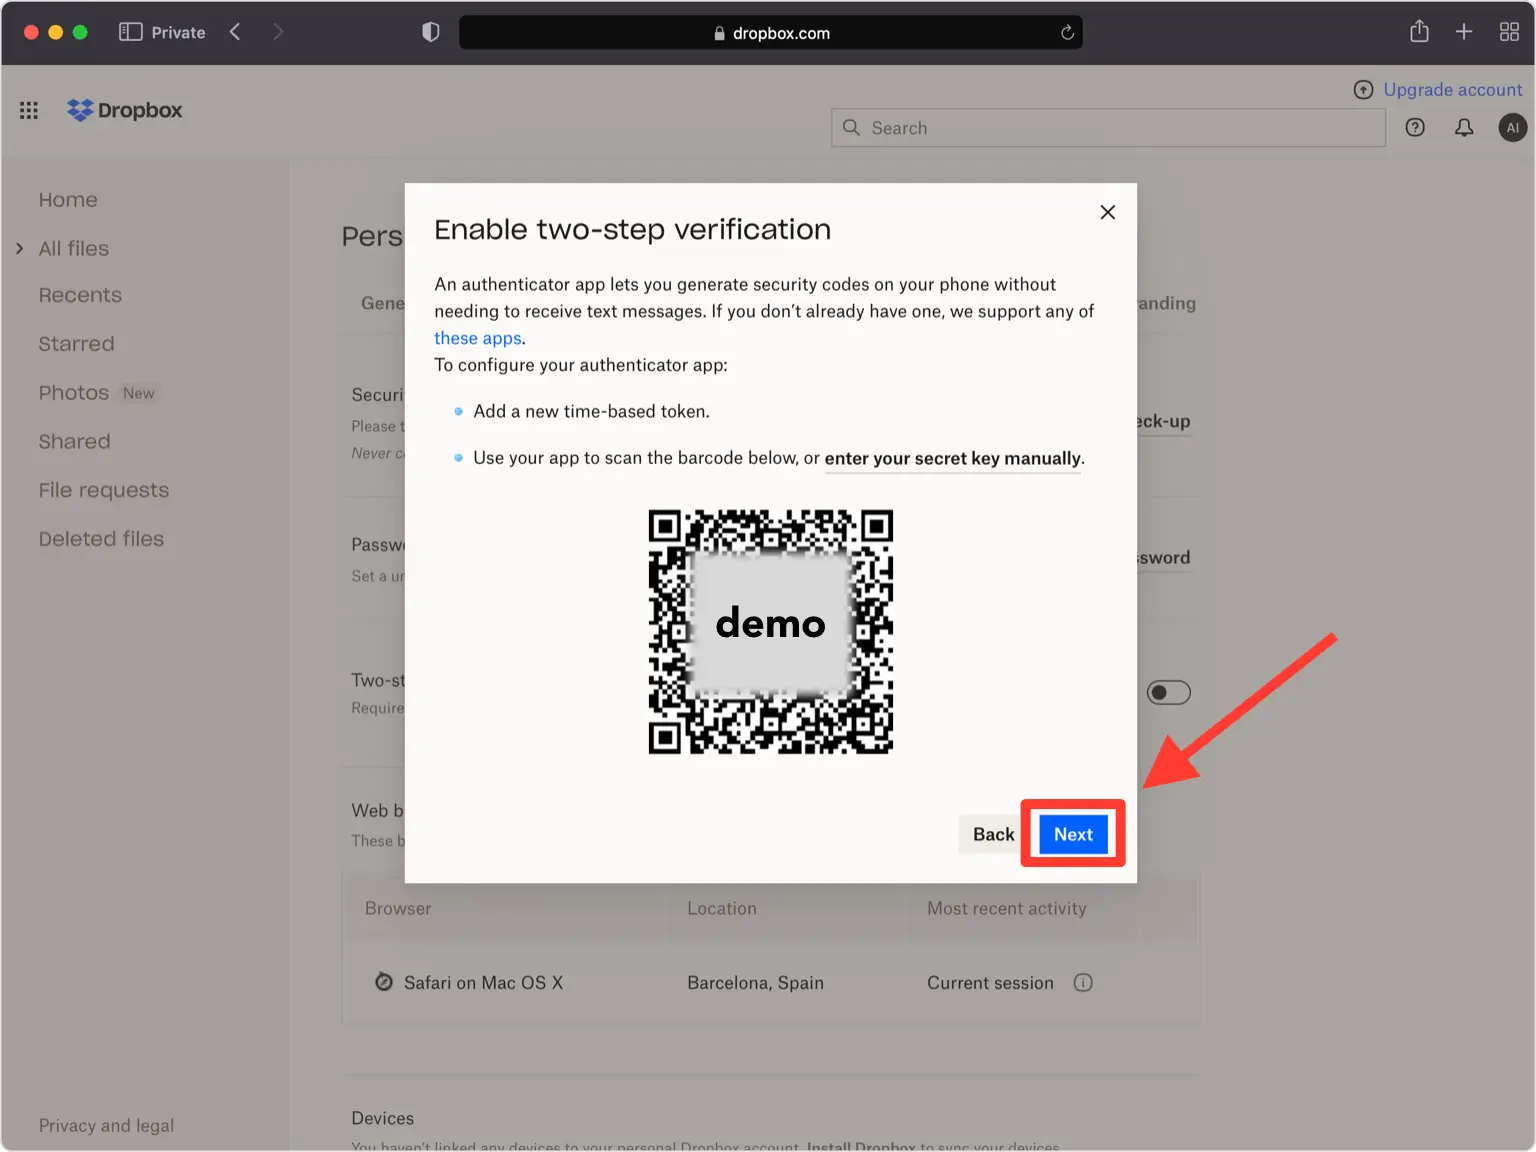
Task: Click the Location column header
Action: [x=722, y=908]
